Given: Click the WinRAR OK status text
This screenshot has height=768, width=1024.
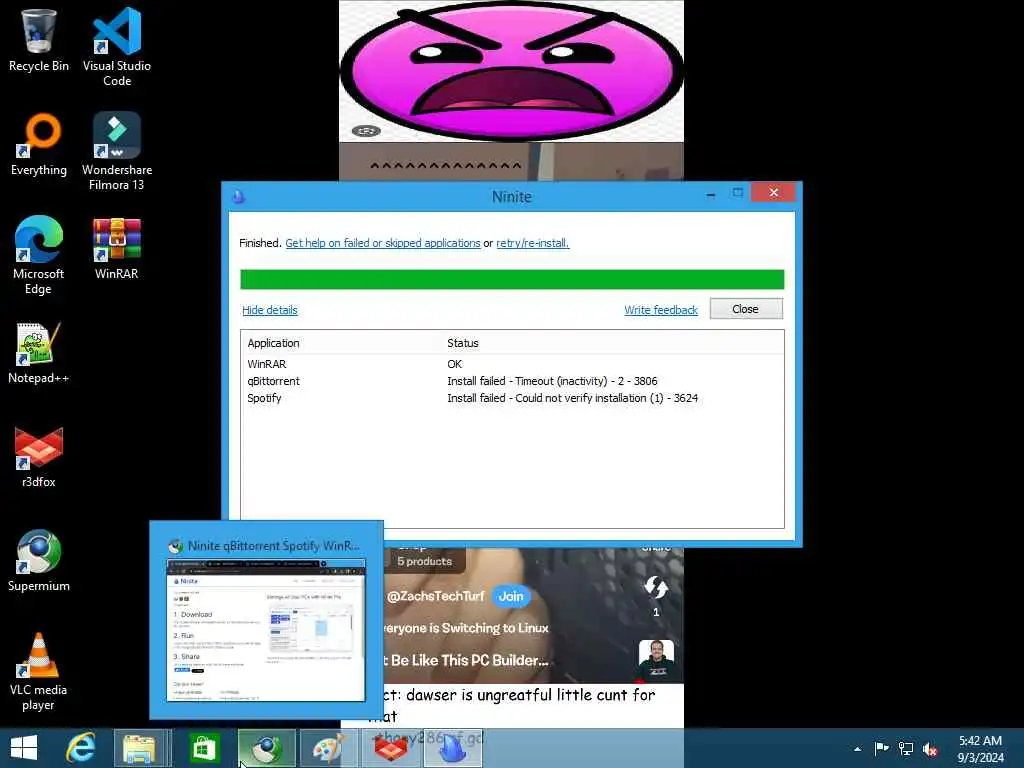Looking at the screenshot, I should (455, 364).
